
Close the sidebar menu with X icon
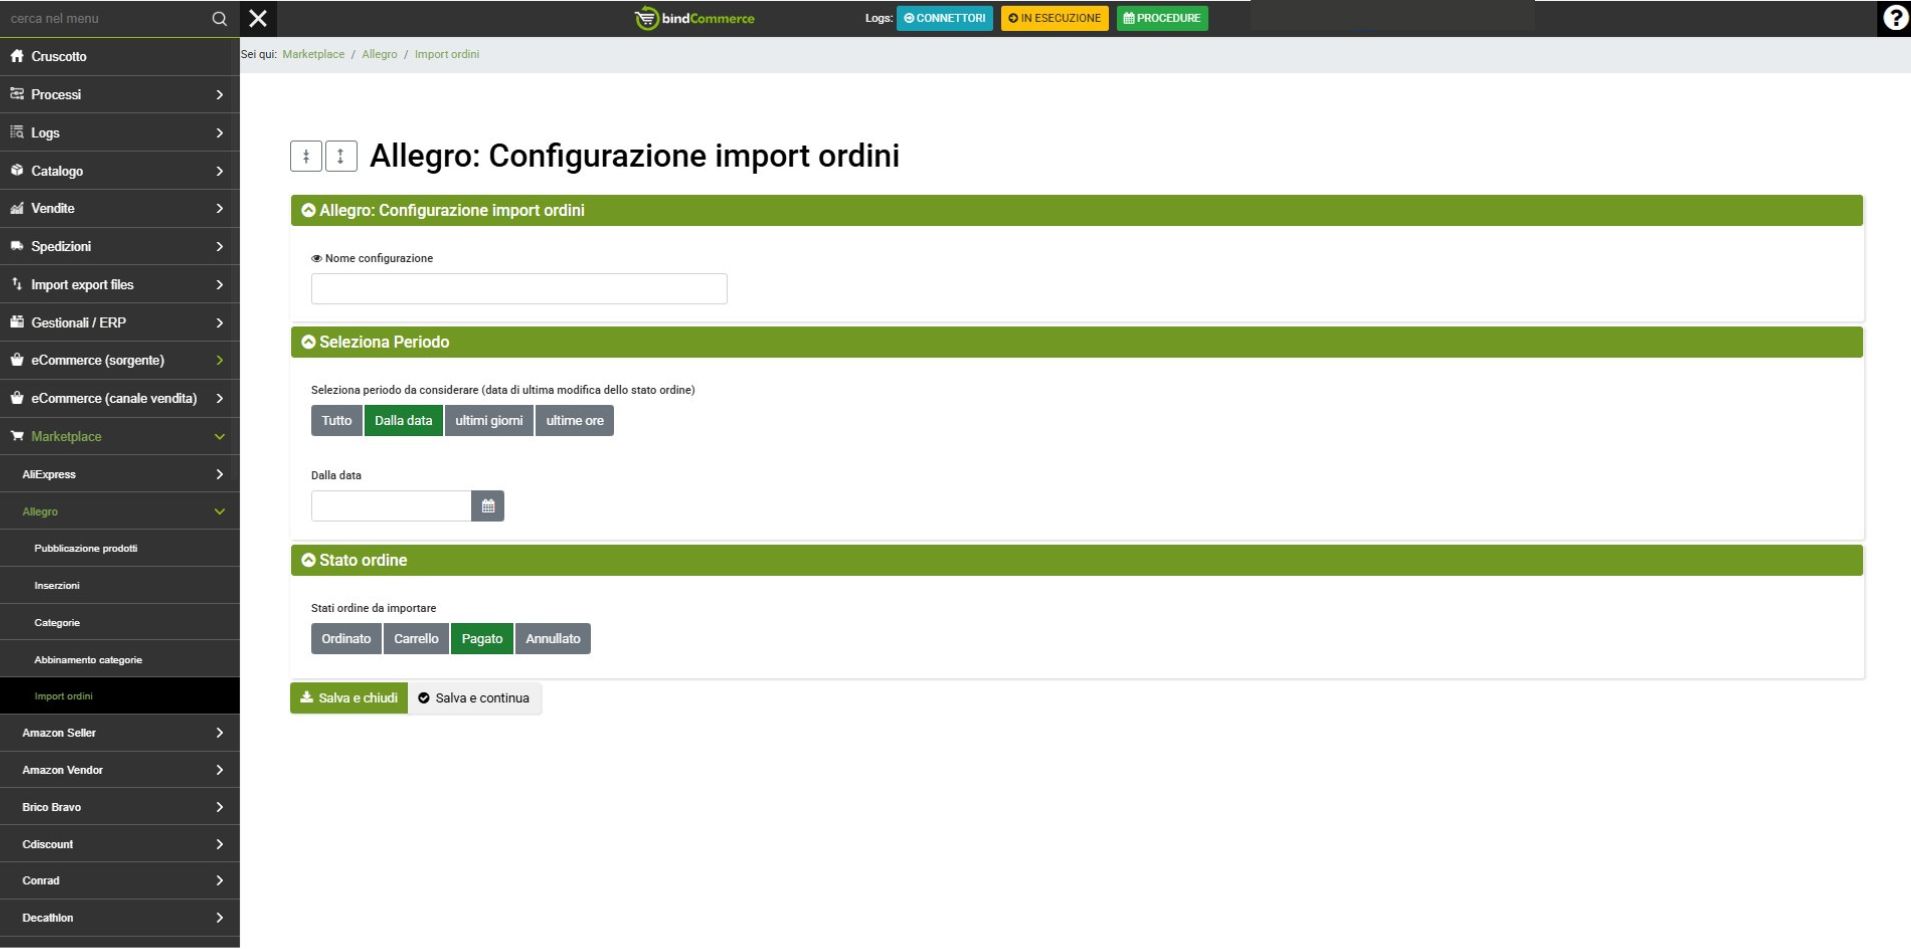[258, 18]
